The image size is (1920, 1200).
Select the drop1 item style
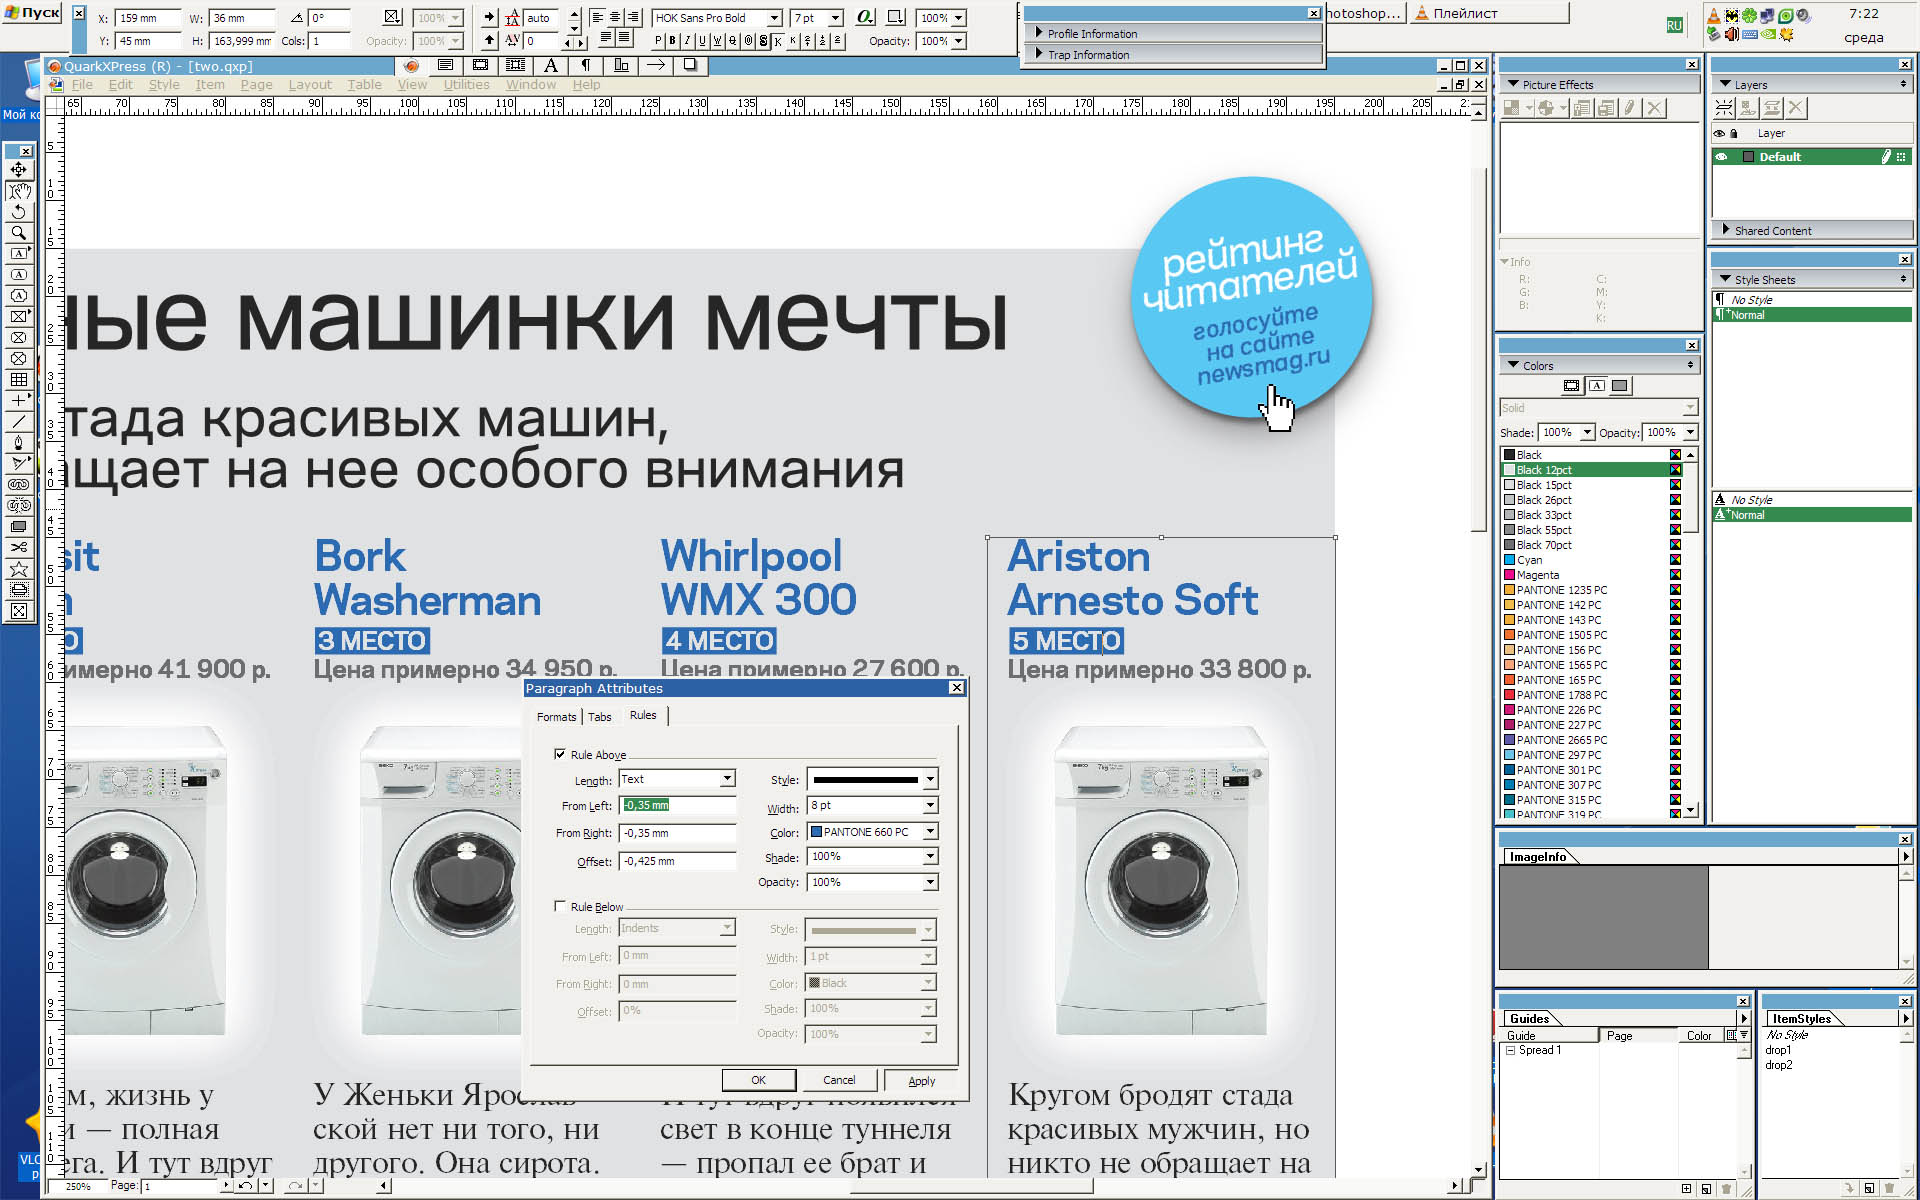(1778, 1050)
